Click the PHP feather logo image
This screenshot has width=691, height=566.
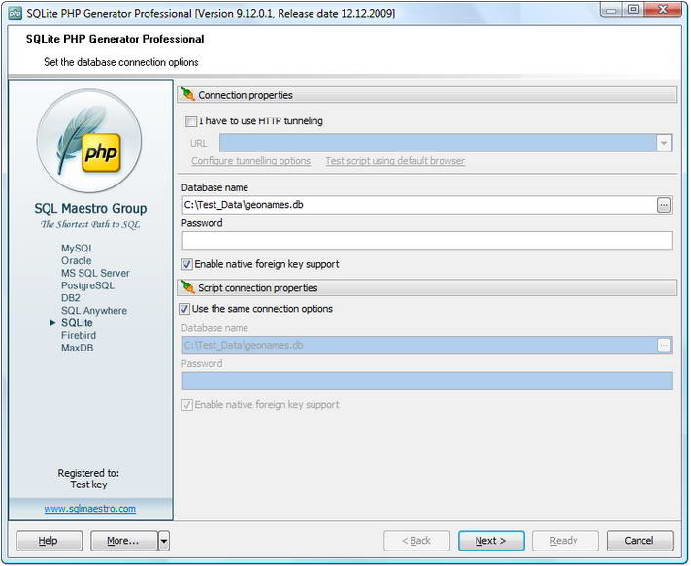point(89,141)
